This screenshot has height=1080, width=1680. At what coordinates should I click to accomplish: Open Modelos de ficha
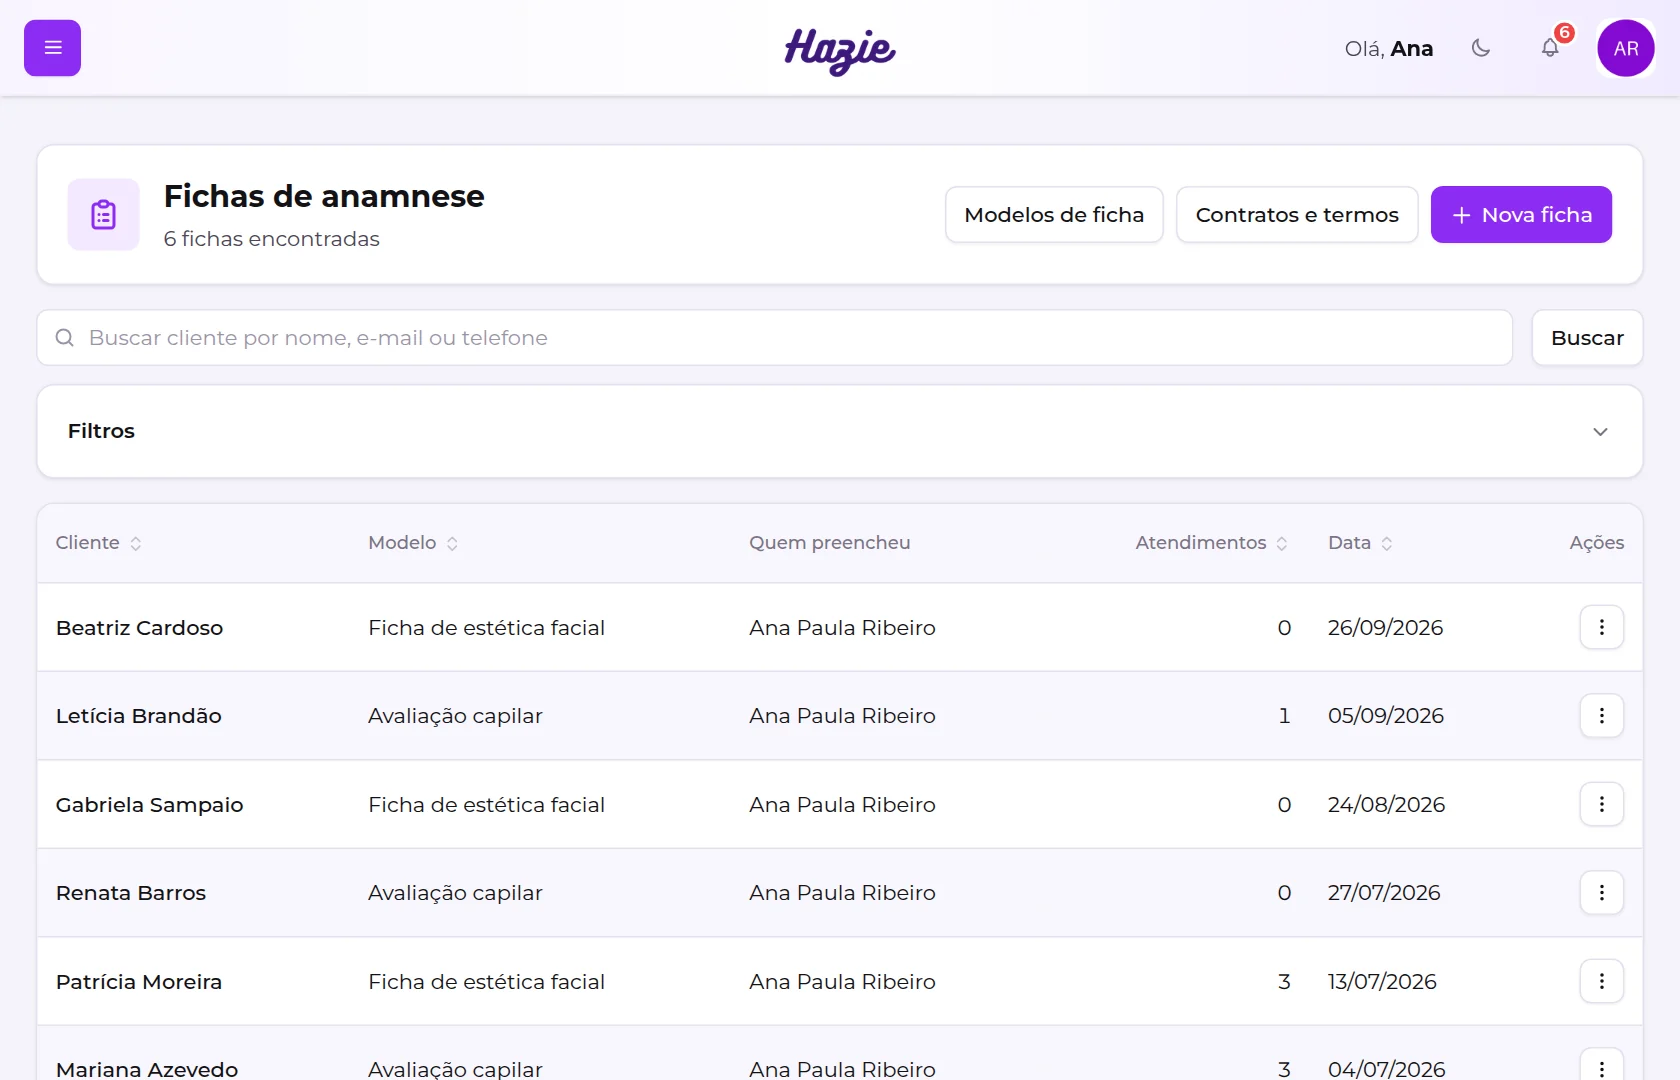pos(1054,215)
